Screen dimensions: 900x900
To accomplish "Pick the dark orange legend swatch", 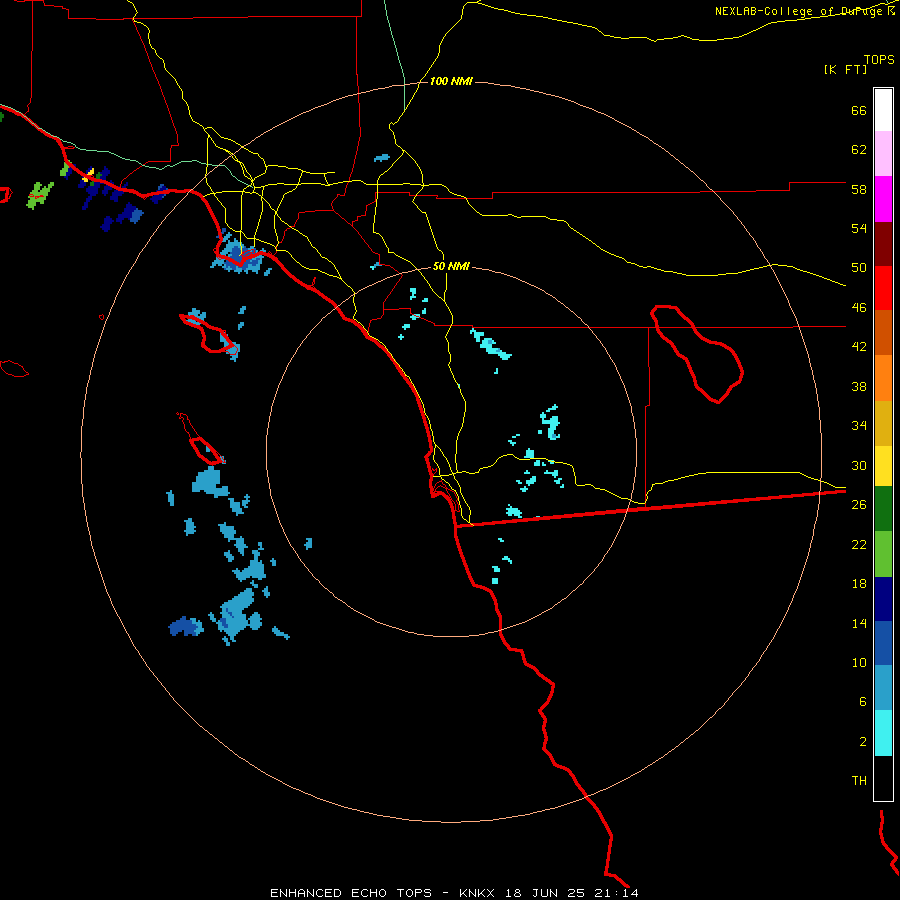I will (883, 333).
